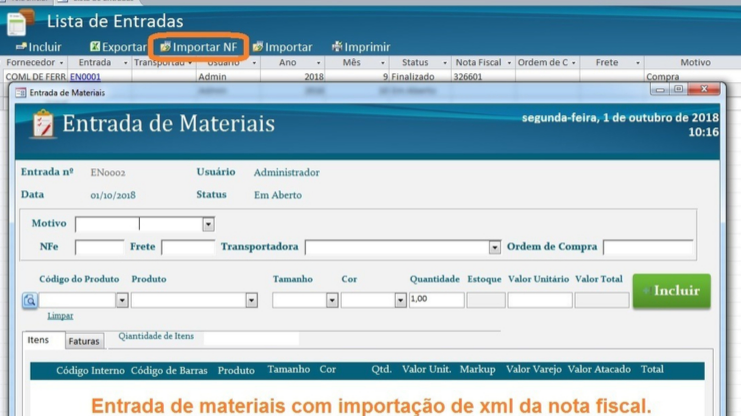Expand the Produto name dropdown

[251, 300]
